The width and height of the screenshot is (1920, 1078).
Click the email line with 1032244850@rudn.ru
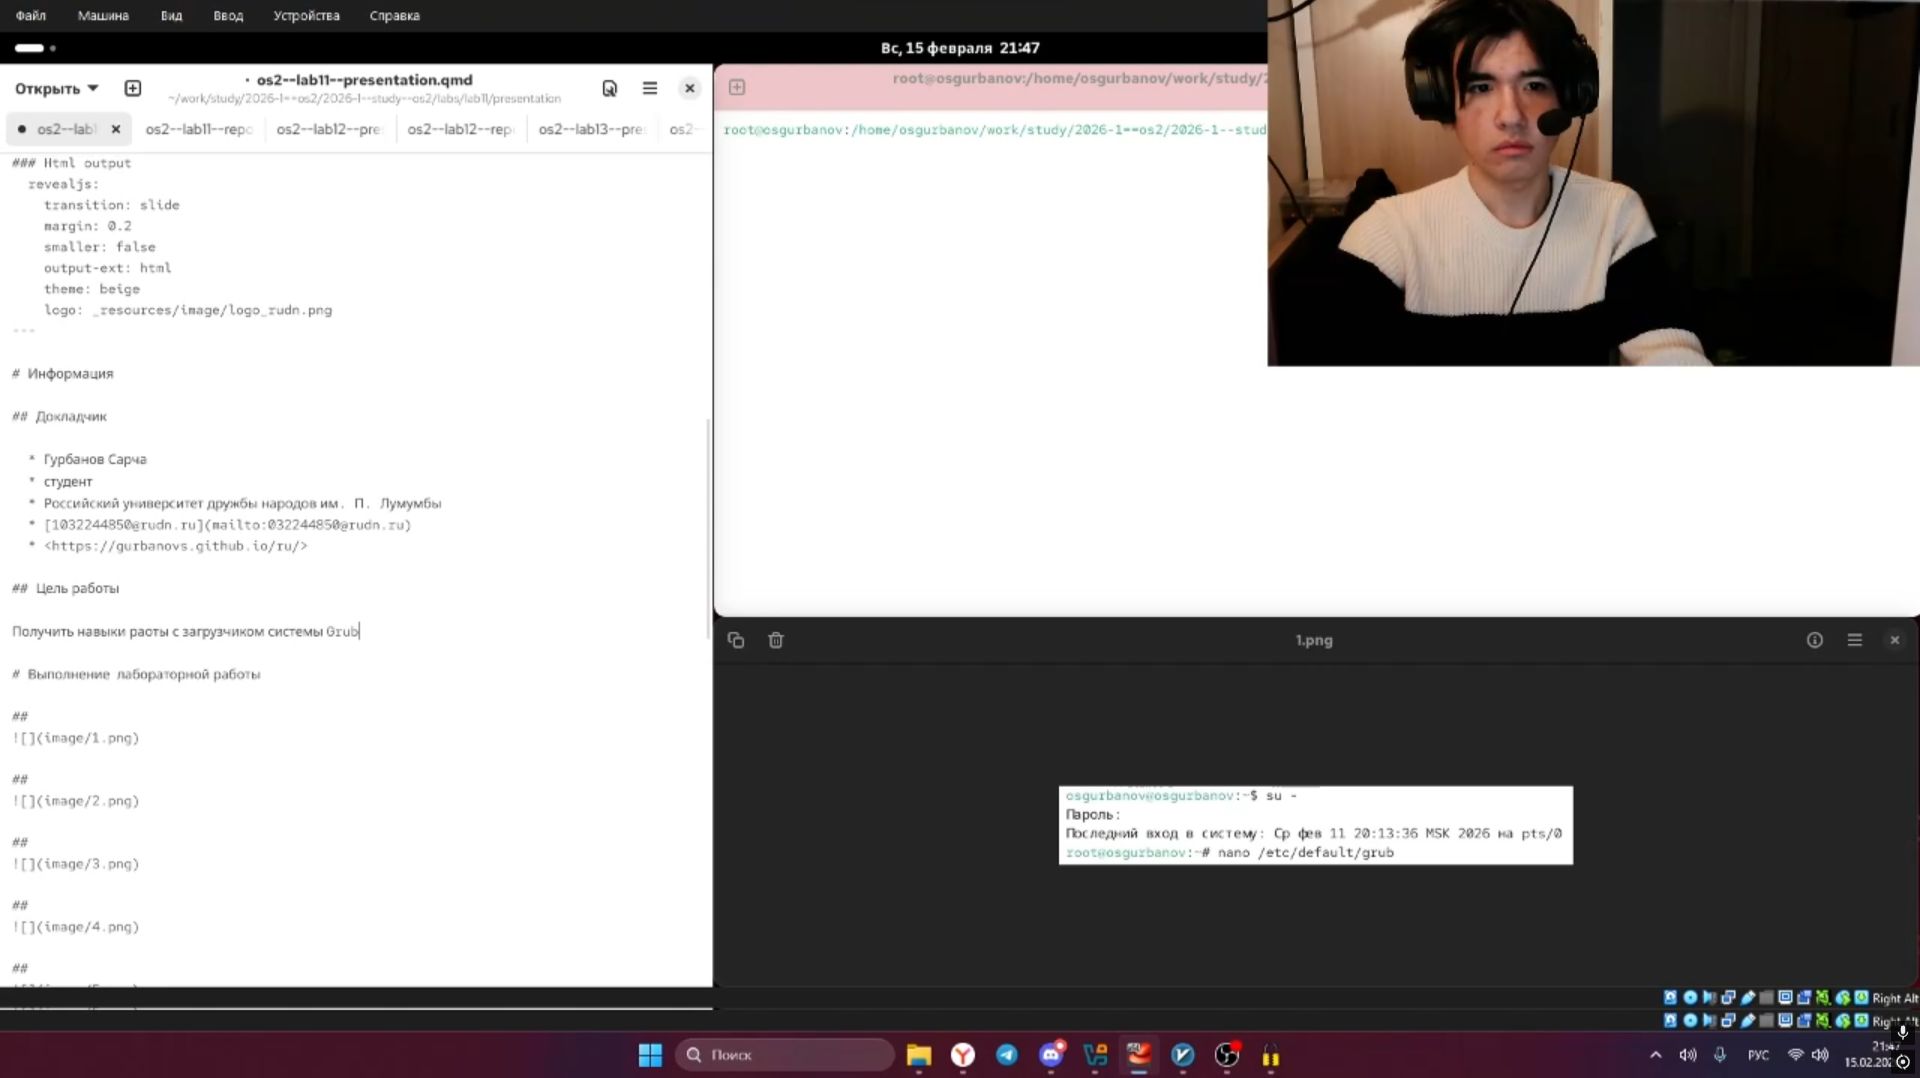tap(227, 525)
